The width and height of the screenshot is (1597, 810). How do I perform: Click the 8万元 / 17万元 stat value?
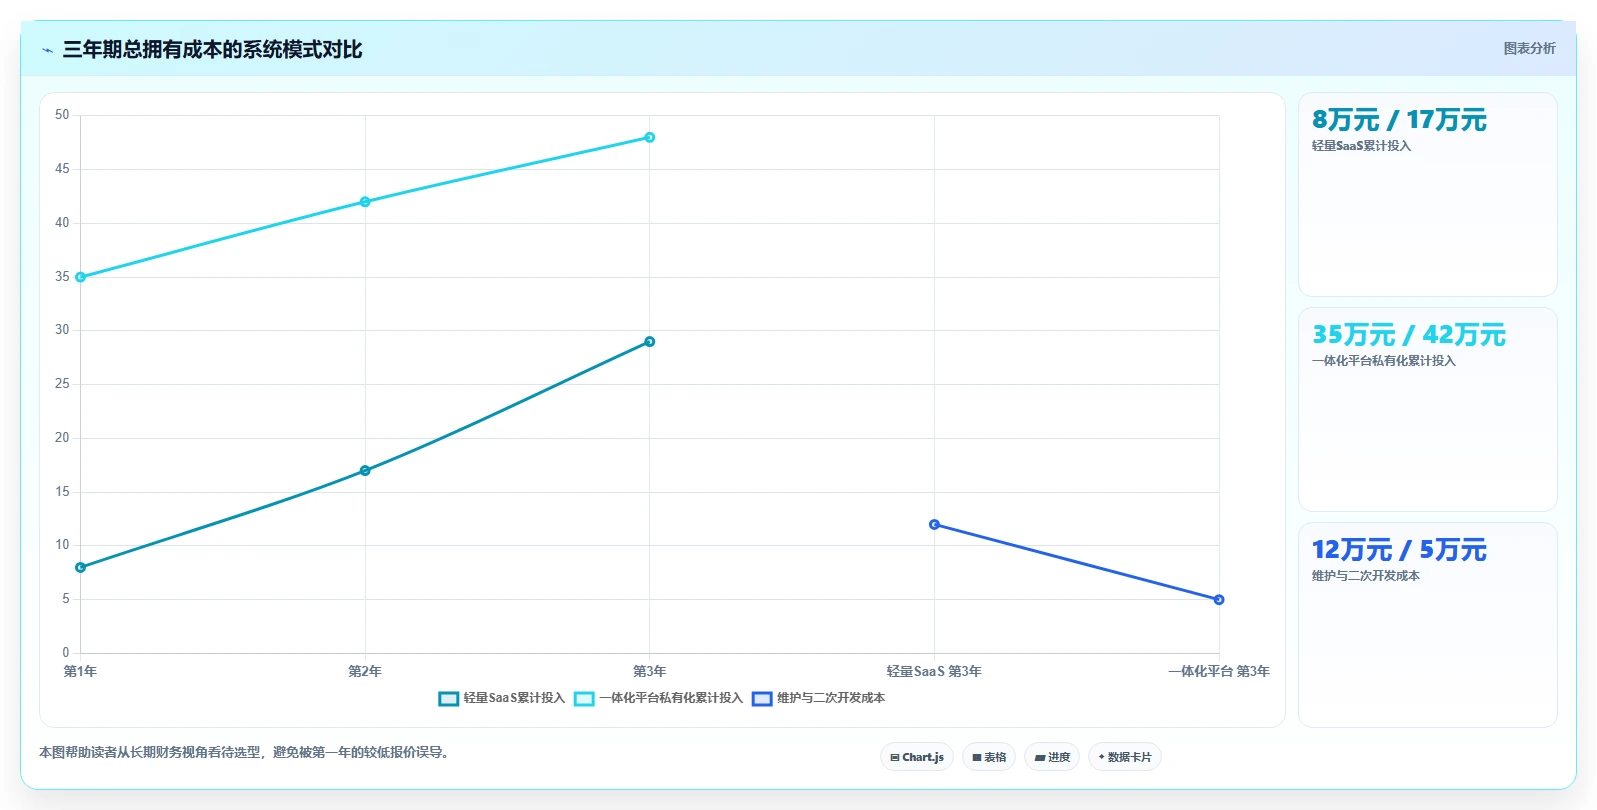click(1399, 120)
